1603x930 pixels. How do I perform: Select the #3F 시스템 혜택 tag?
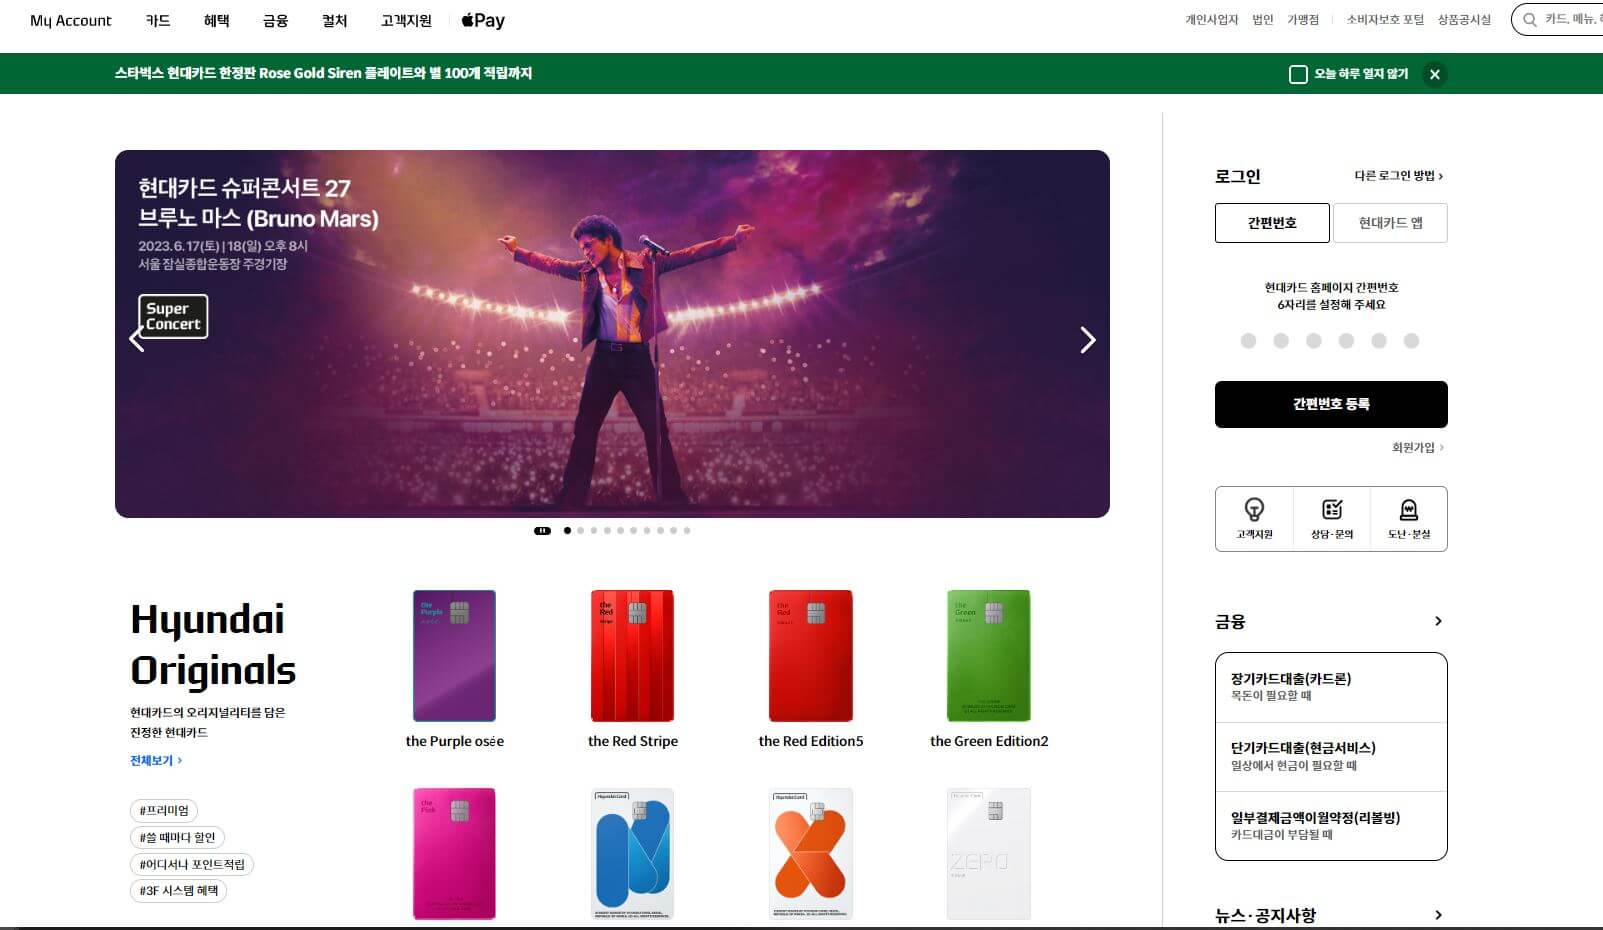tap(178, 891)
